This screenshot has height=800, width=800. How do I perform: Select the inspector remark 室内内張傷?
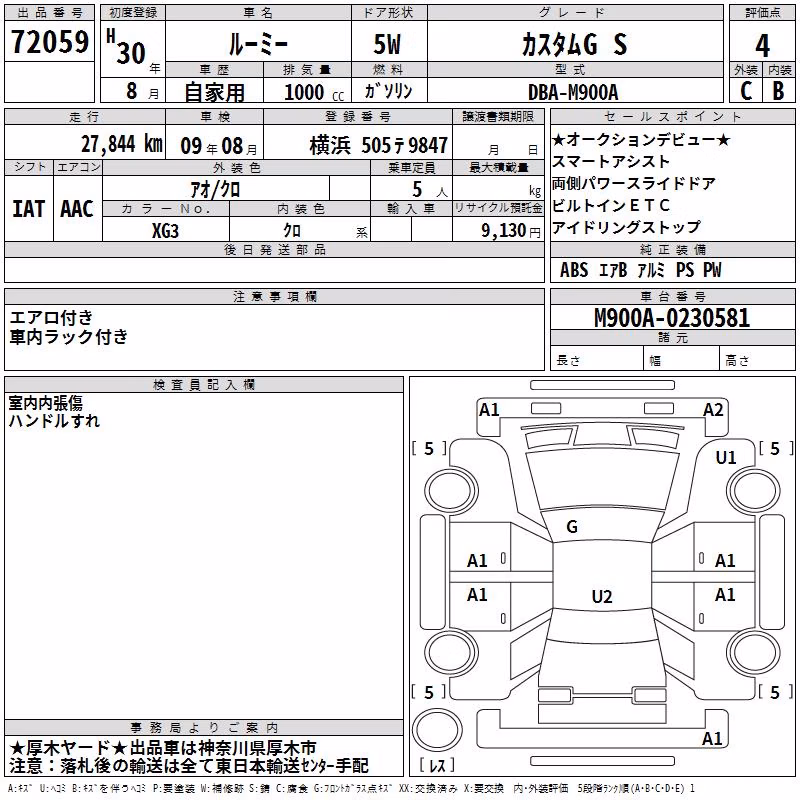coord(45,403)
